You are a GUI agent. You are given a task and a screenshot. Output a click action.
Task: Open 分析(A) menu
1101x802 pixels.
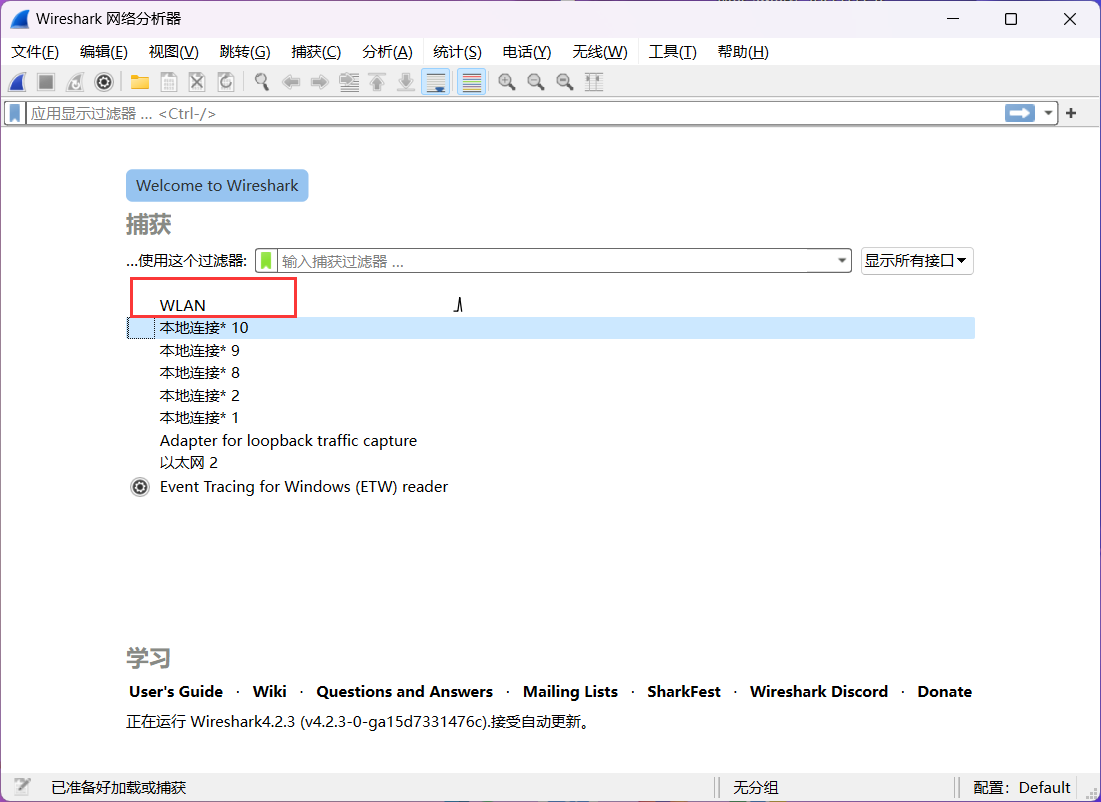coord(387,52)
